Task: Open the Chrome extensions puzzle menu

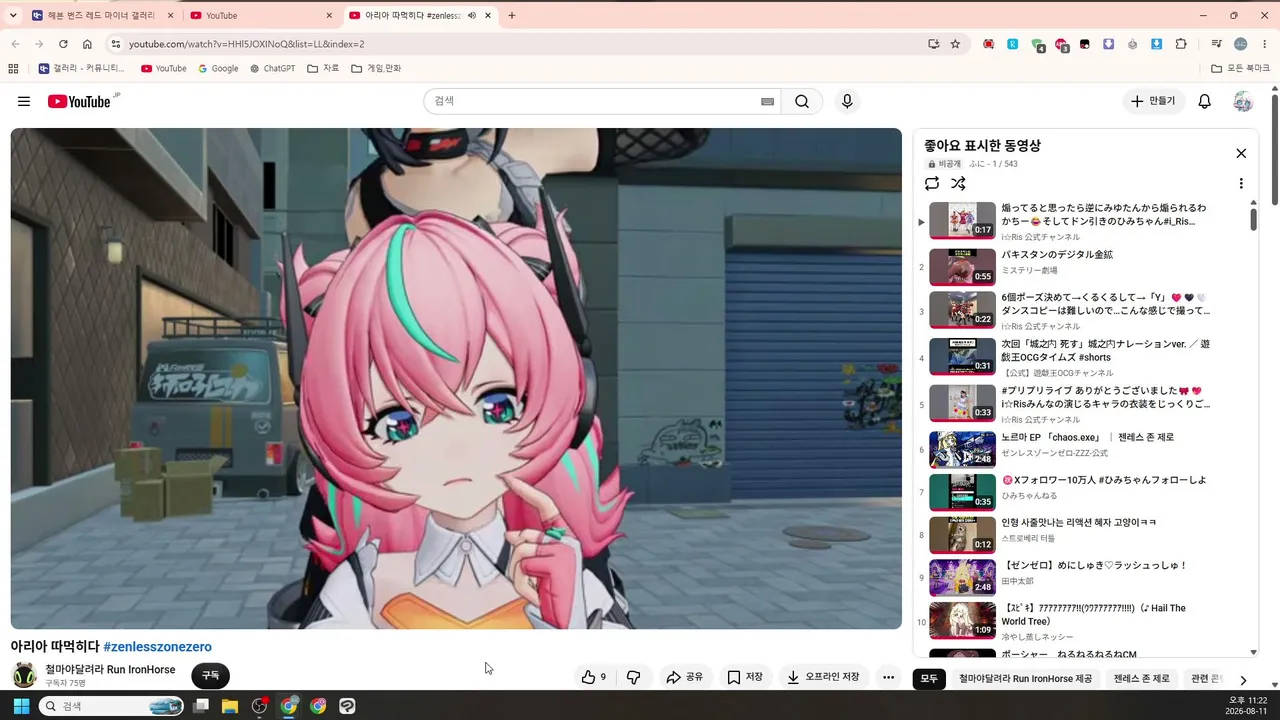Action: pos(1181,44)
